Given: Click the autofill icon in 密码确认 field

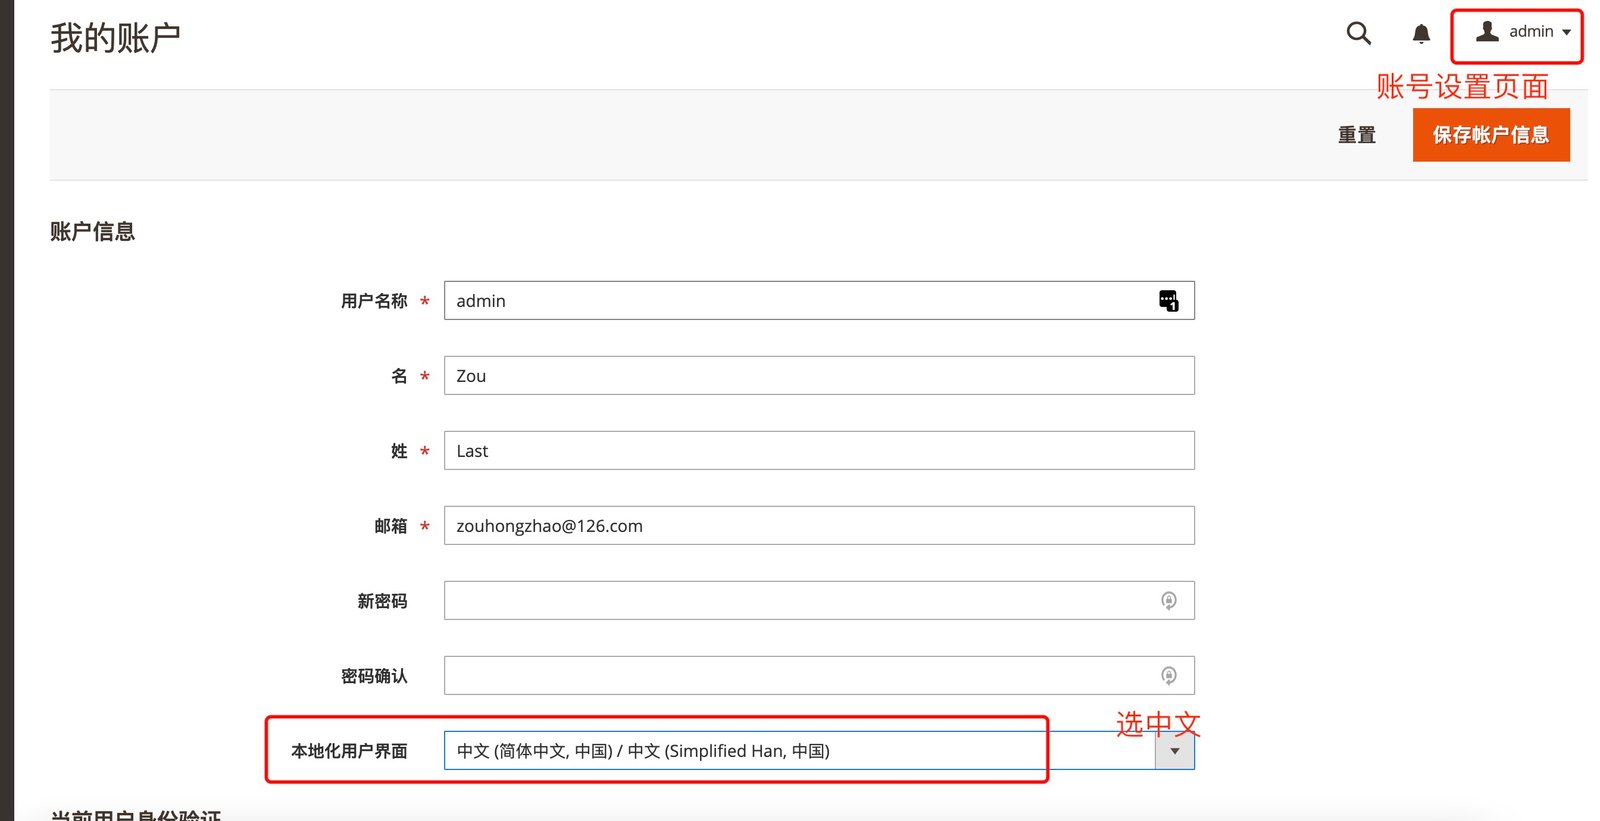Looking at the screenshot, I should (1168, 676).
